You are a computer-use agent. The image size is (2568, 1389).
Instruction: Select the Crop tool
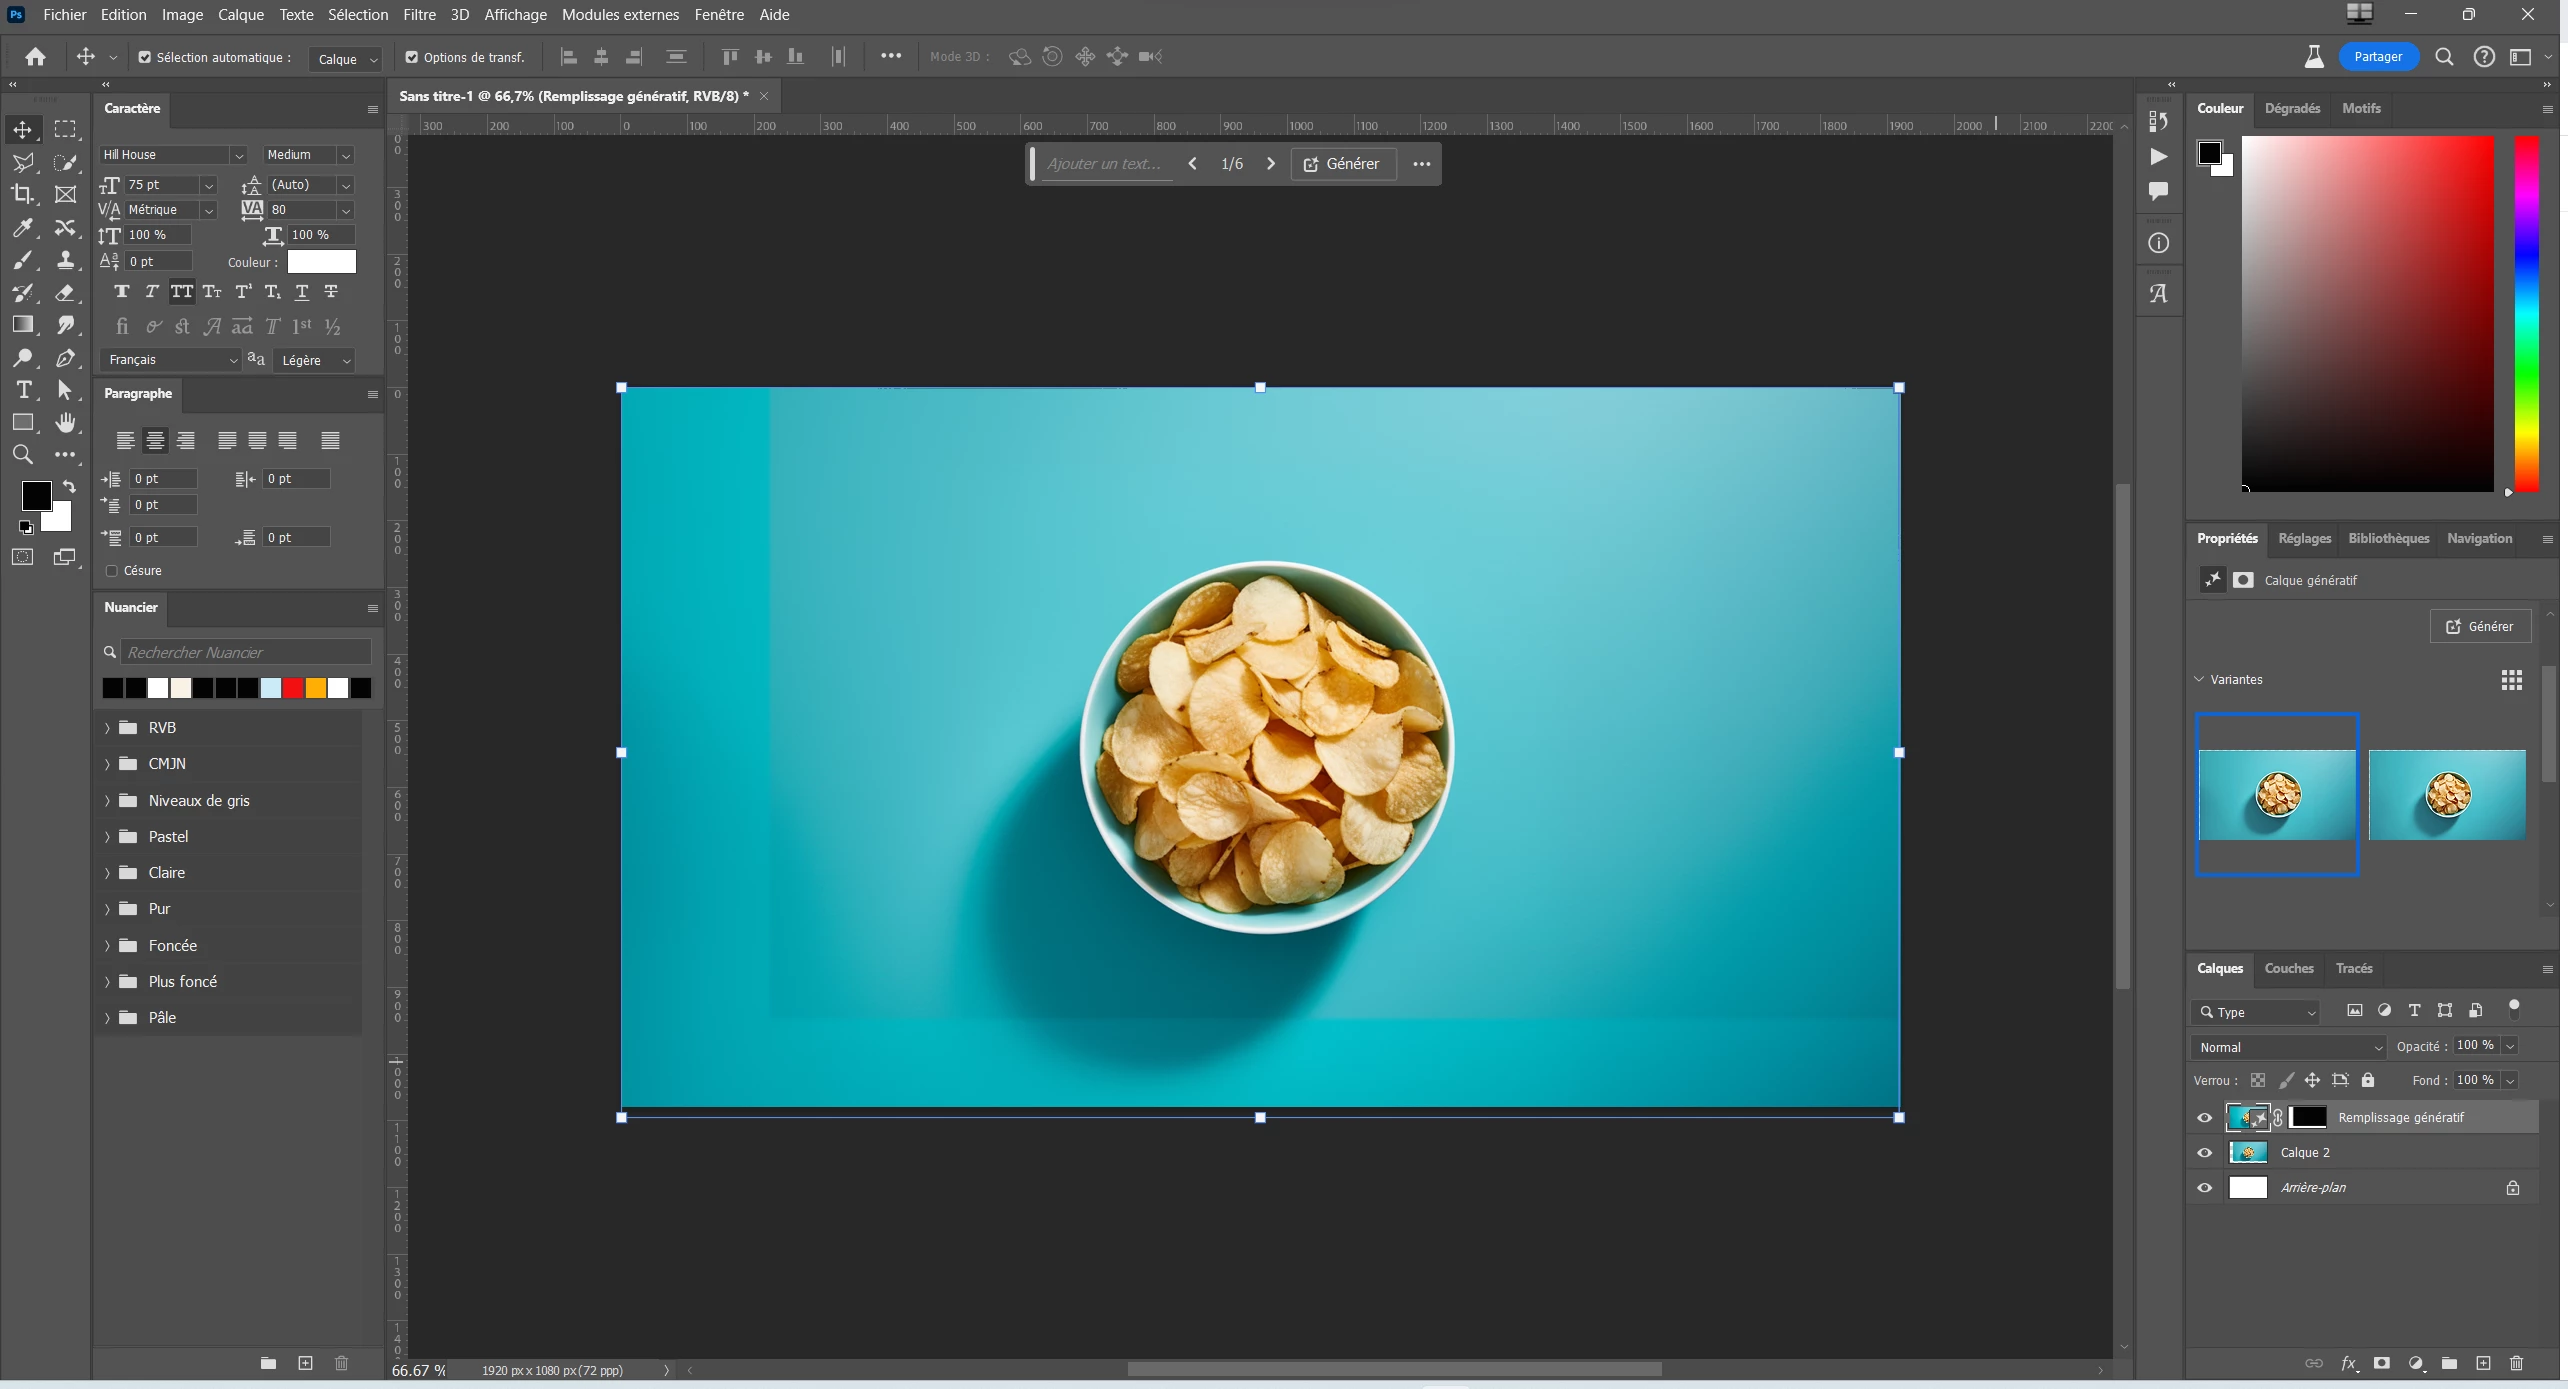pos(22,194)
